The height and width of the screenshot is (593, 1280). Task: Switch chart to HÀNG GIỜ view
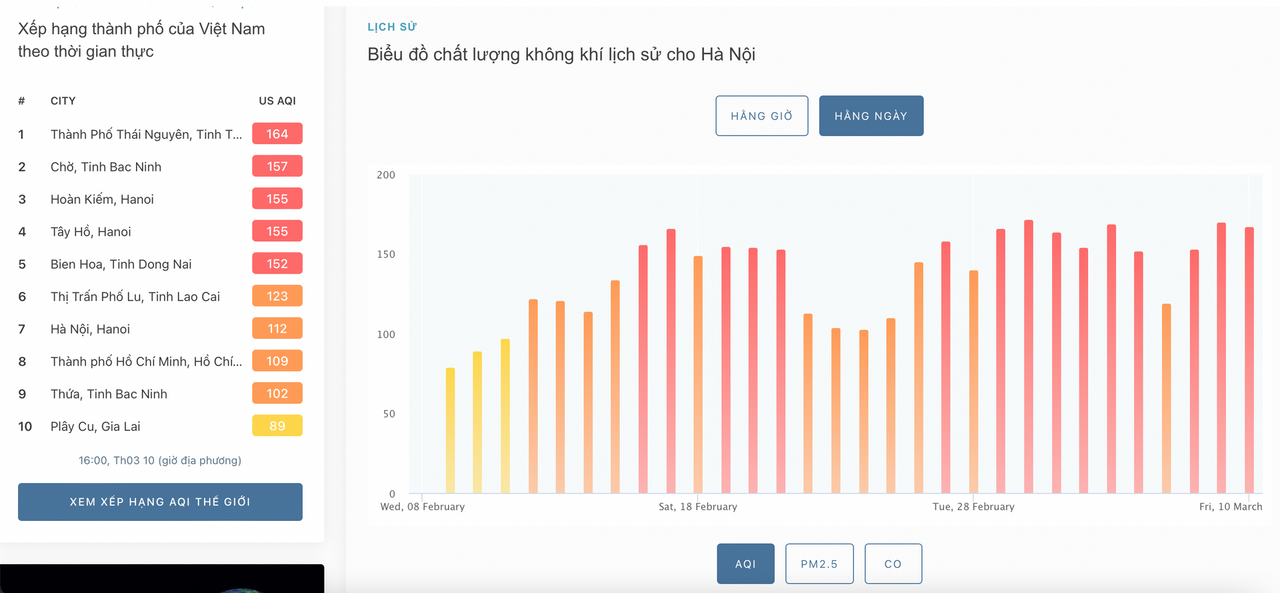click(x=762, y=116)
